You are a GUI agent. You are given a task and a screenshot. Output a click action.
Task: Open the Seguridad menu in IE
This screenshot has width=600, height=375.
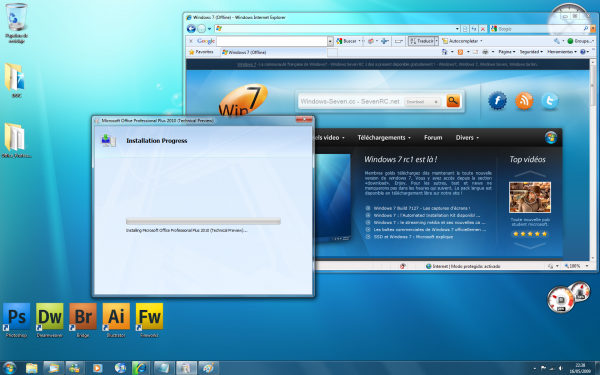pos(531,52)
